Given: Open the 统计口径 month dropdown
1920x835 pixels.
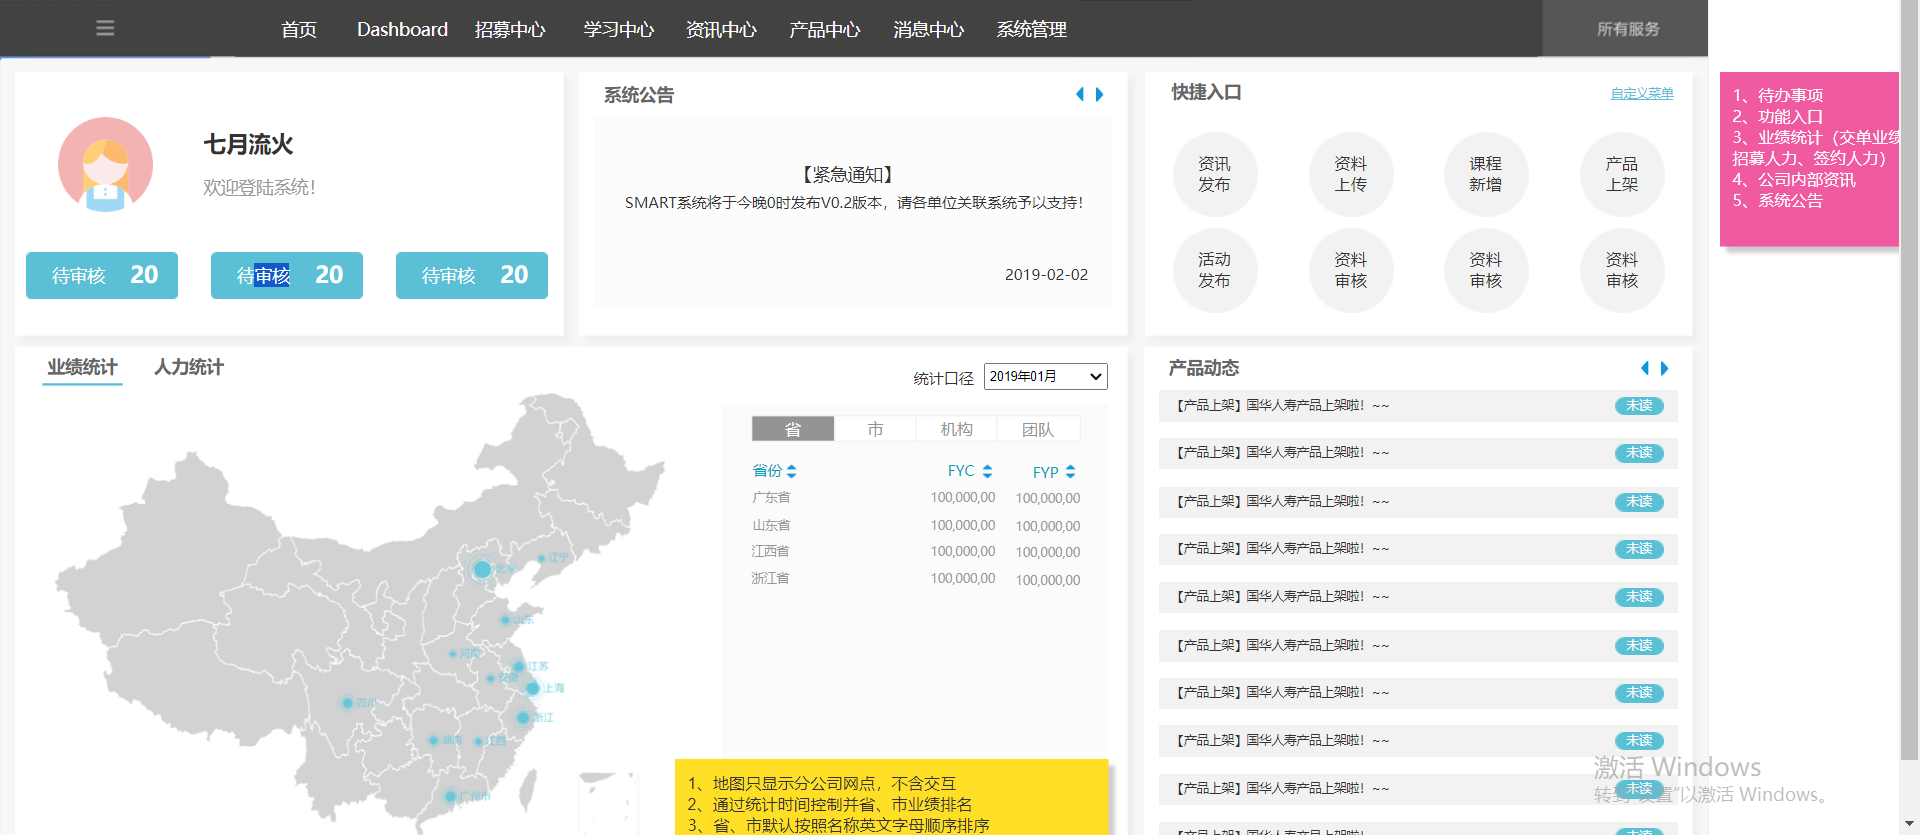Looking at the screenshot, I should click(1045, 376).
